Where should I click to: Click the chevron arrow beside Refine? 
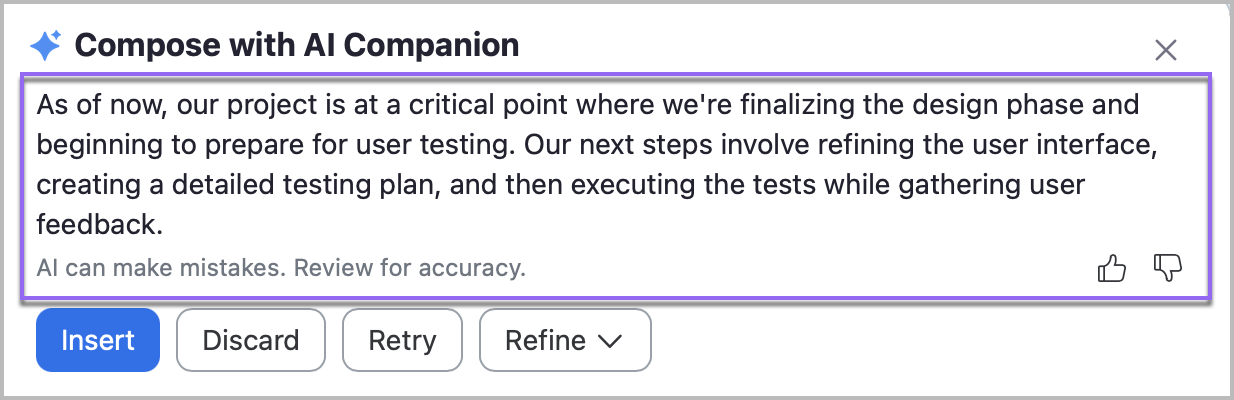(x=610, y=341)
